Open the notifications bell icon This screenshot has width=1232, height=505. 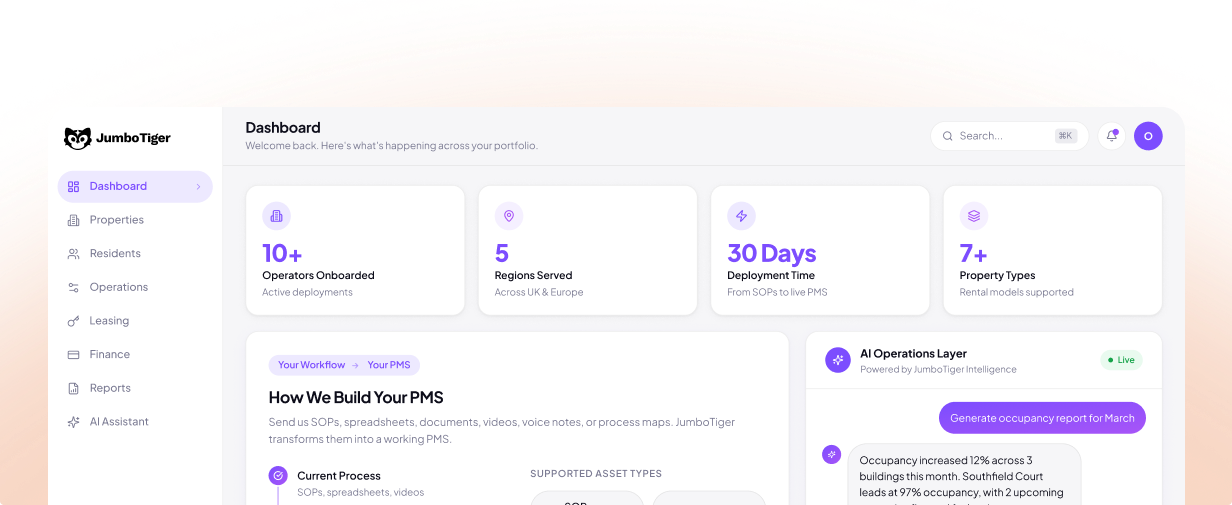(x=1112, y=136)
